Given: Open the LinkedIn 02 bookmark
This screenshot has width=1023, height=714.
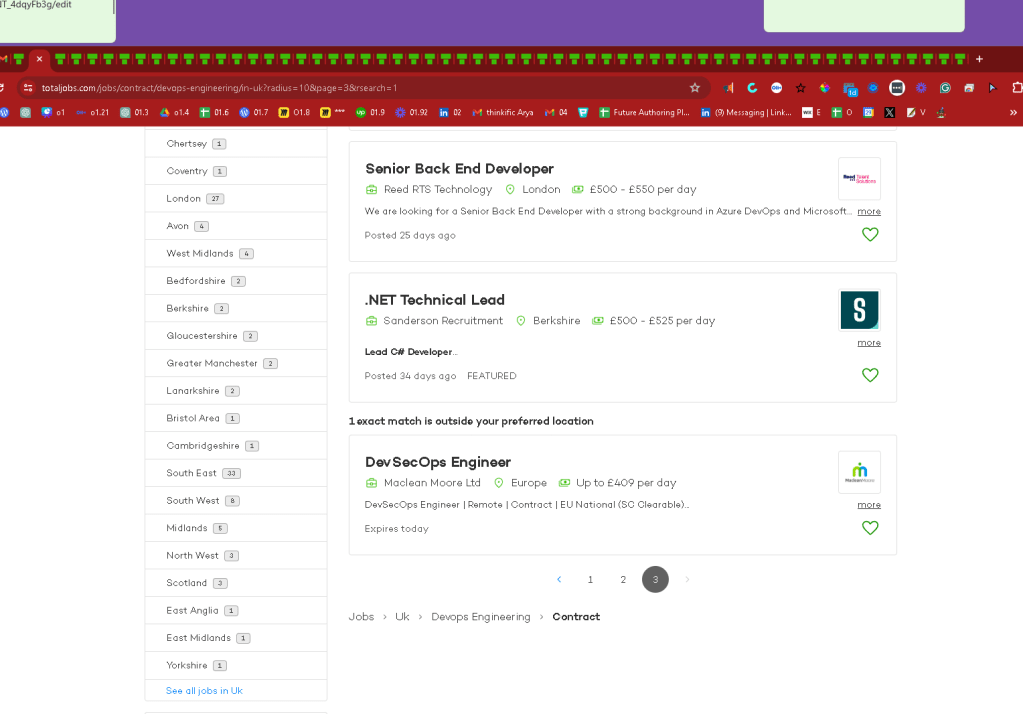Looking at the screenshot, I should [x=450, y=112].
